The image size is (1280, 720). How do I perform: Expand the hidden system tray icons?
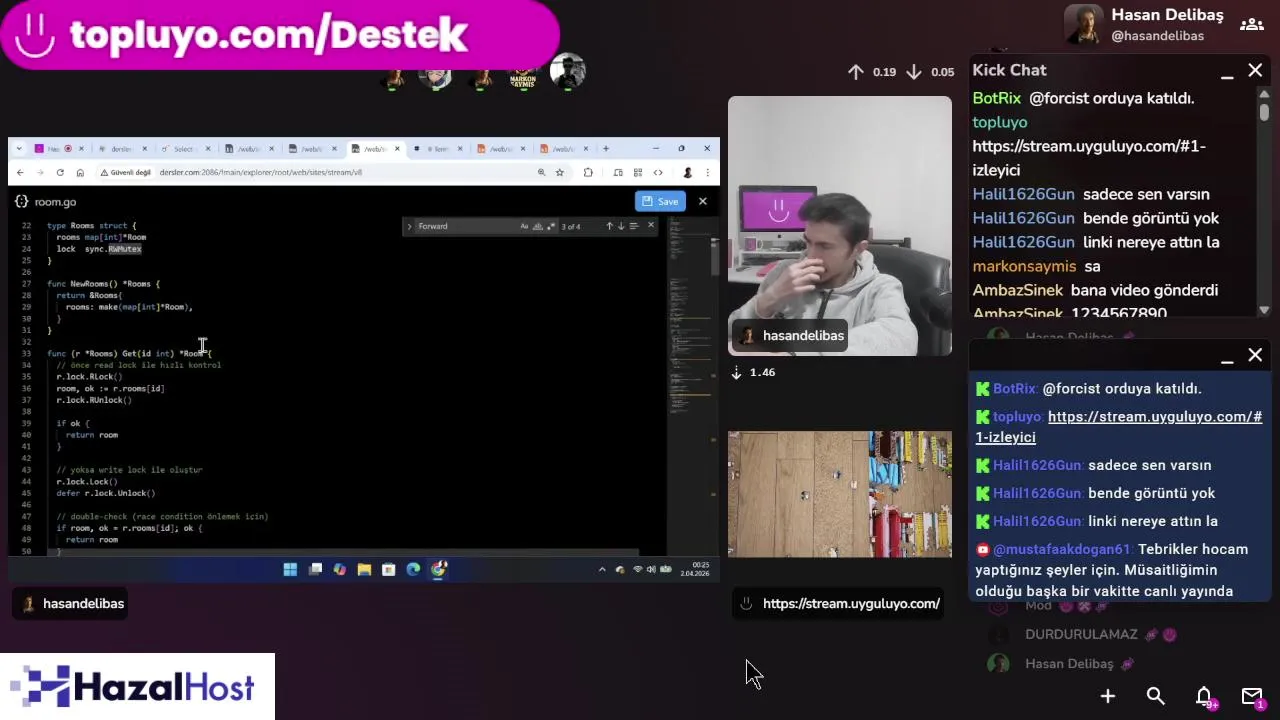click(x=602, y=569)
